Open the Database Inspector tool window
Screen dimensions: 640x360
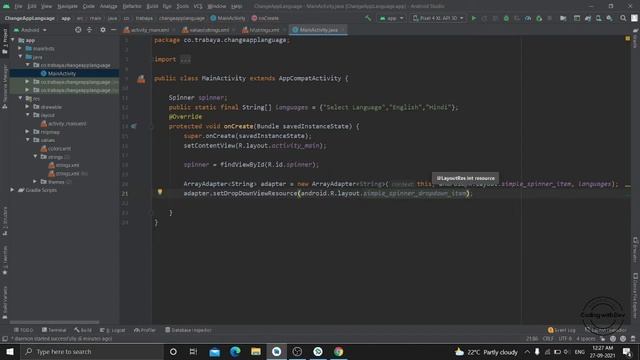click(x=188, y=330)
